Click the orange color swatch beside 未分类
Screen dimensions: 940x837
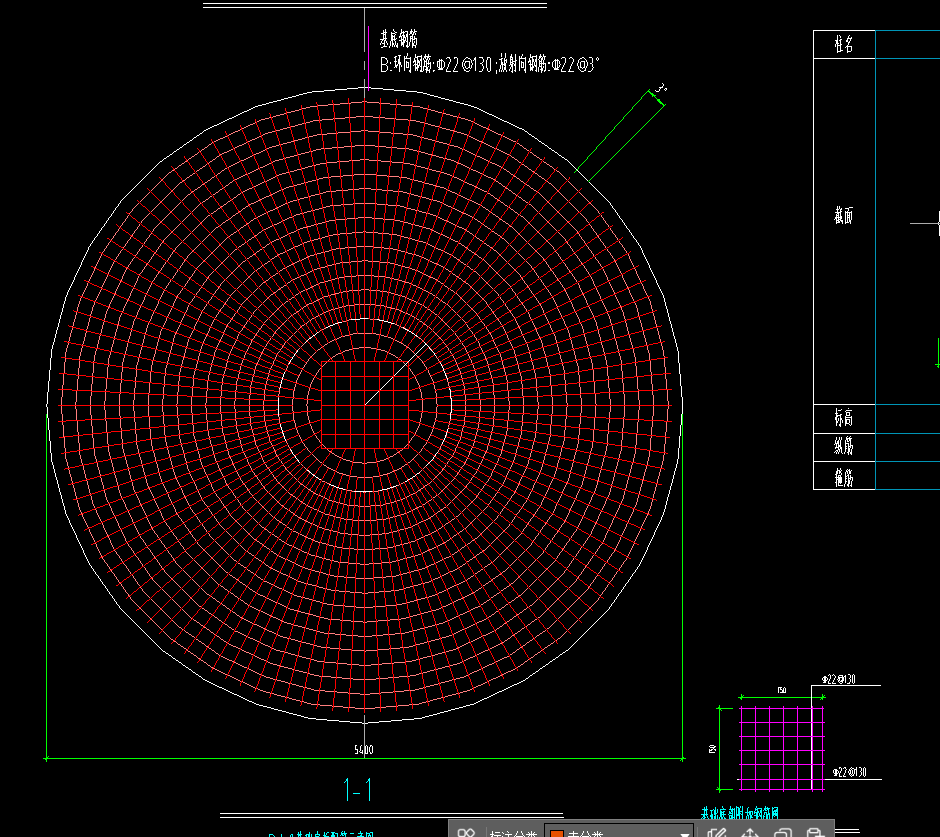(x=557, y=833)
